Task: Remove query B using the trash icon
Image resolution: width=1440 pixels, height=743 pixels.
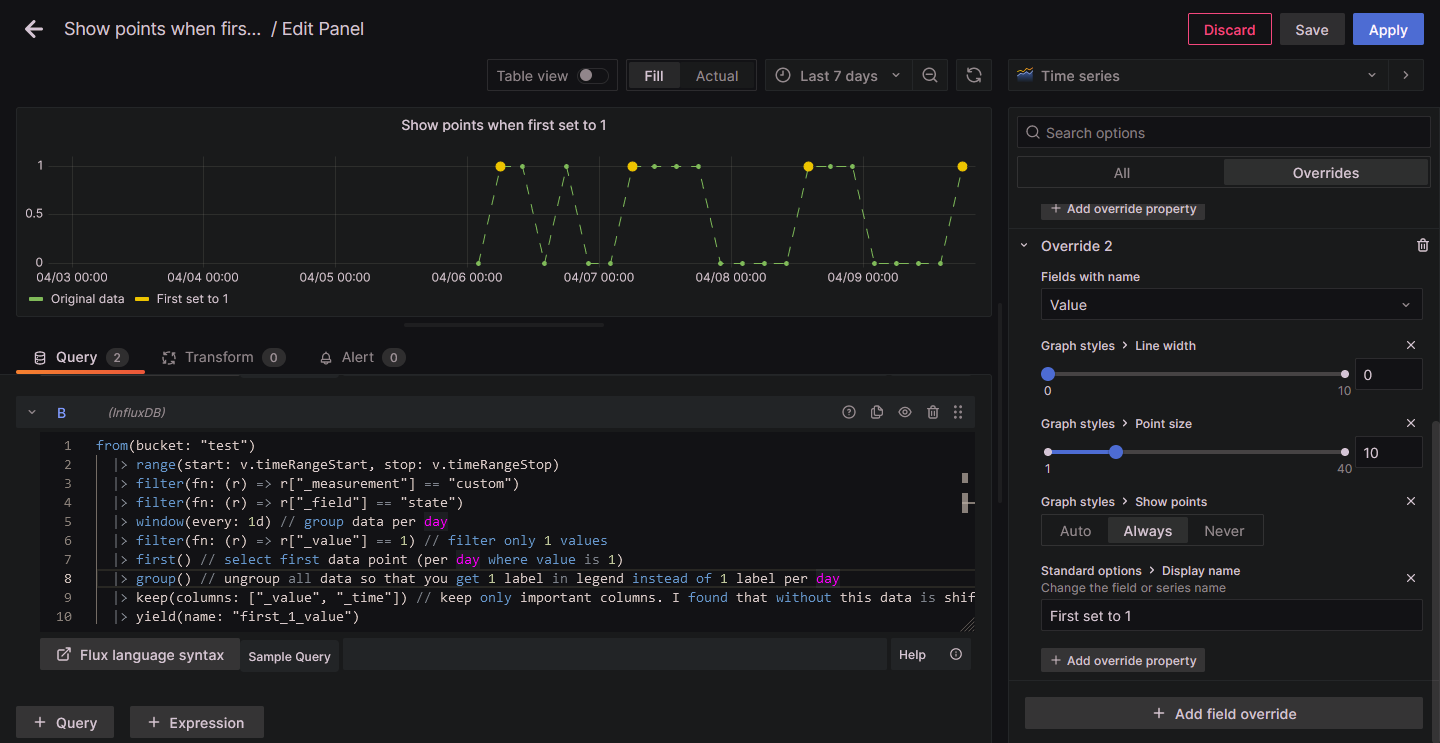Action: click(932, 412)
